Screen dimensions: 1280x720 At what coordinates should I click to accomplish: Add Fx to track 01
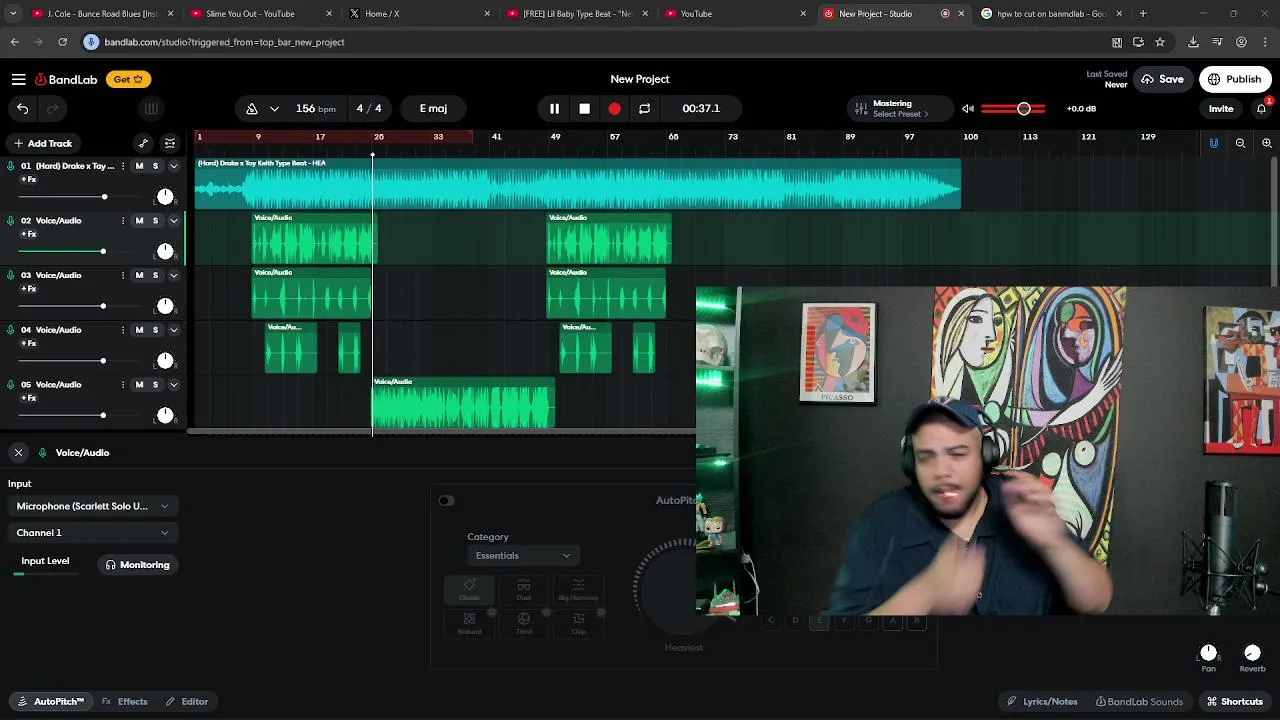pos(29,180)
